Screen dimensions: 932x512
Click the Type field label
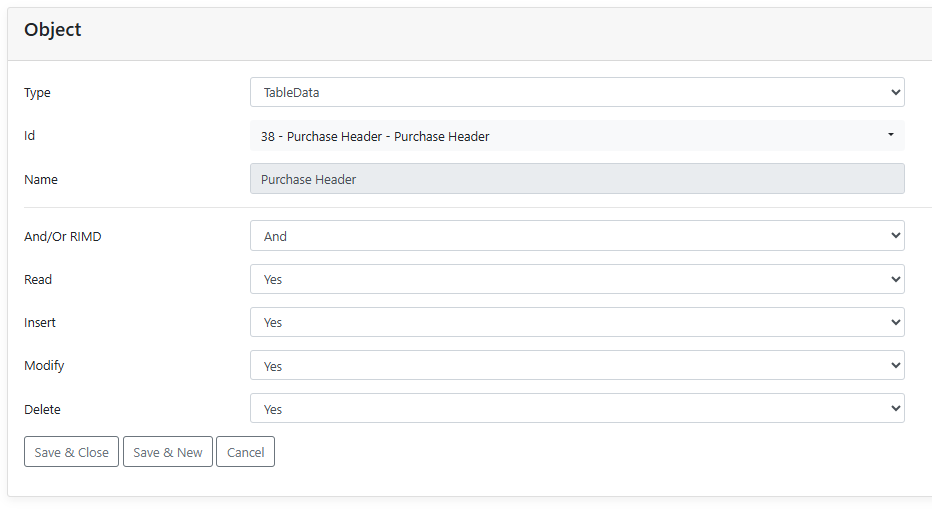coord(37,93)
